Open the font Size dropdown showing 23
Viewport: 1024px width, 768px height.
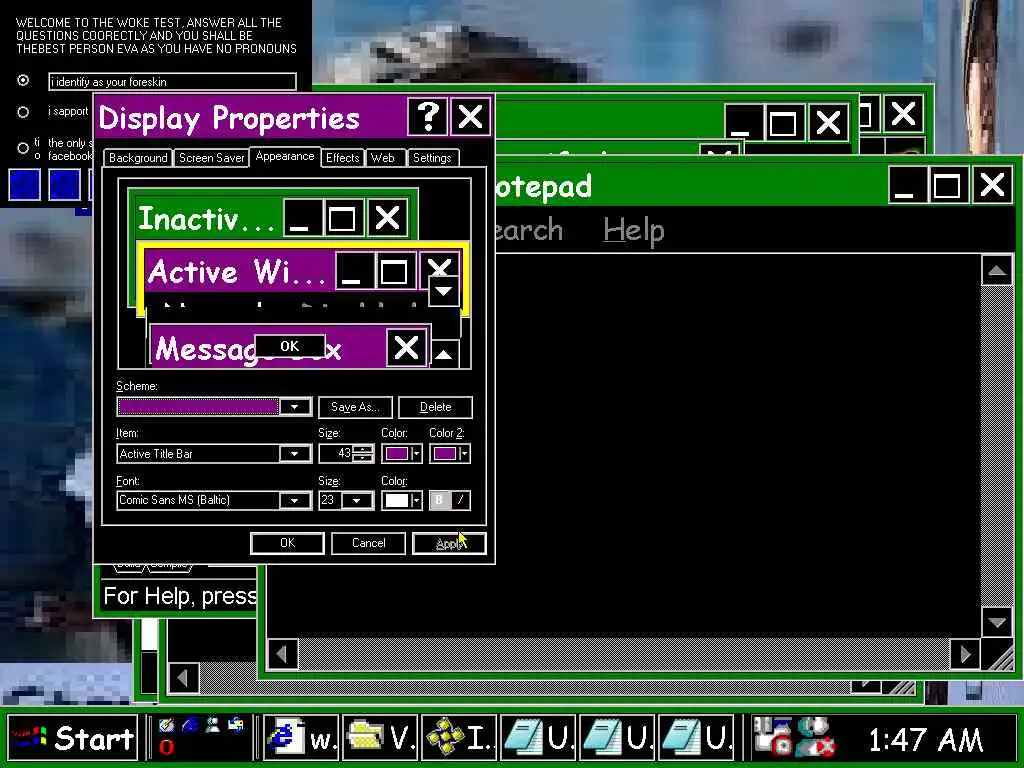357,501
